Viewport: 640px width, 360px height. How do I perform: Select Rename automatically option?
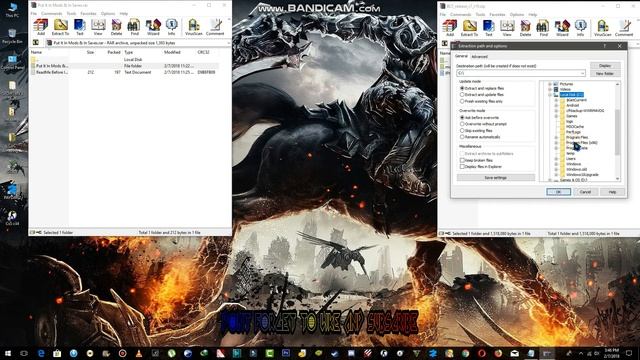tap(480, 137)
